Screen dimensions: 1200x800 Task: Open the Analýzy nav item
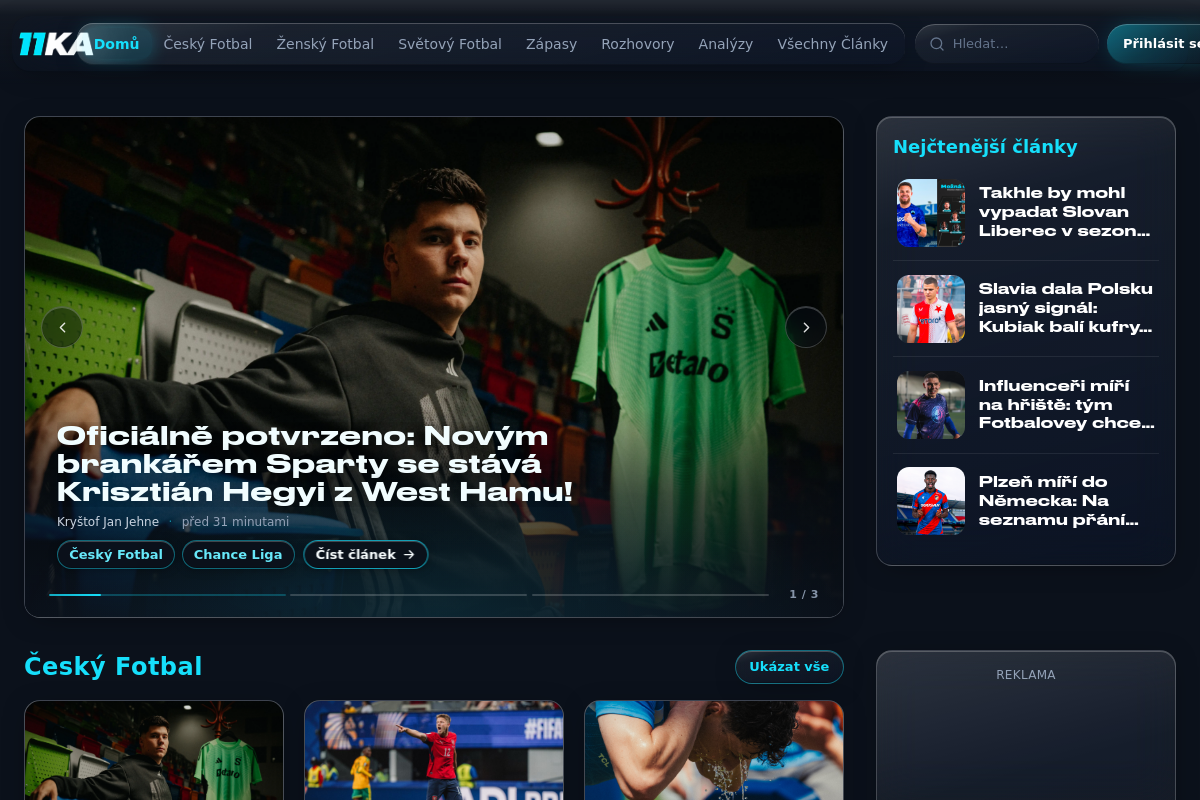click(x=726, y=44)
